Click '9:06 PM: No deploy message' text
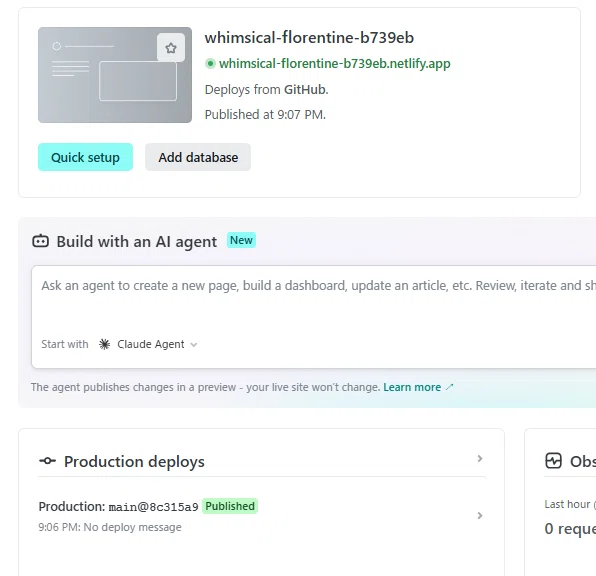Viewport: 596px width, 576px height. [x=110, y=527]
